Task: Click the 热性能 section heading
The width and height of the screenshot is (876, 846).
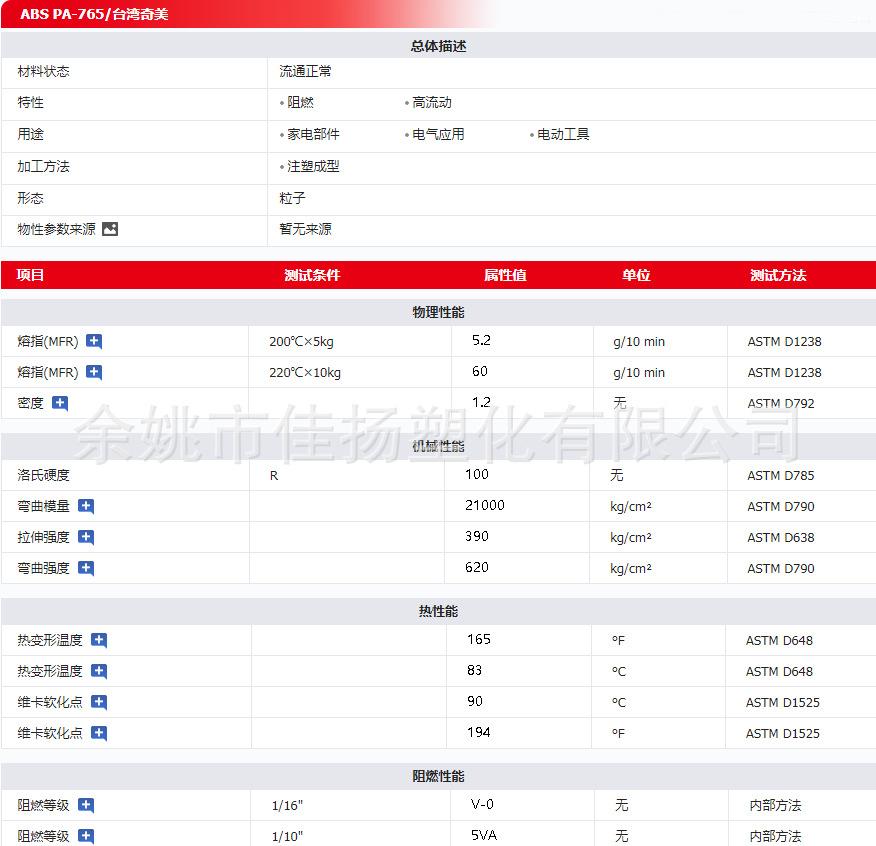Action: click(x=439, y=611)
